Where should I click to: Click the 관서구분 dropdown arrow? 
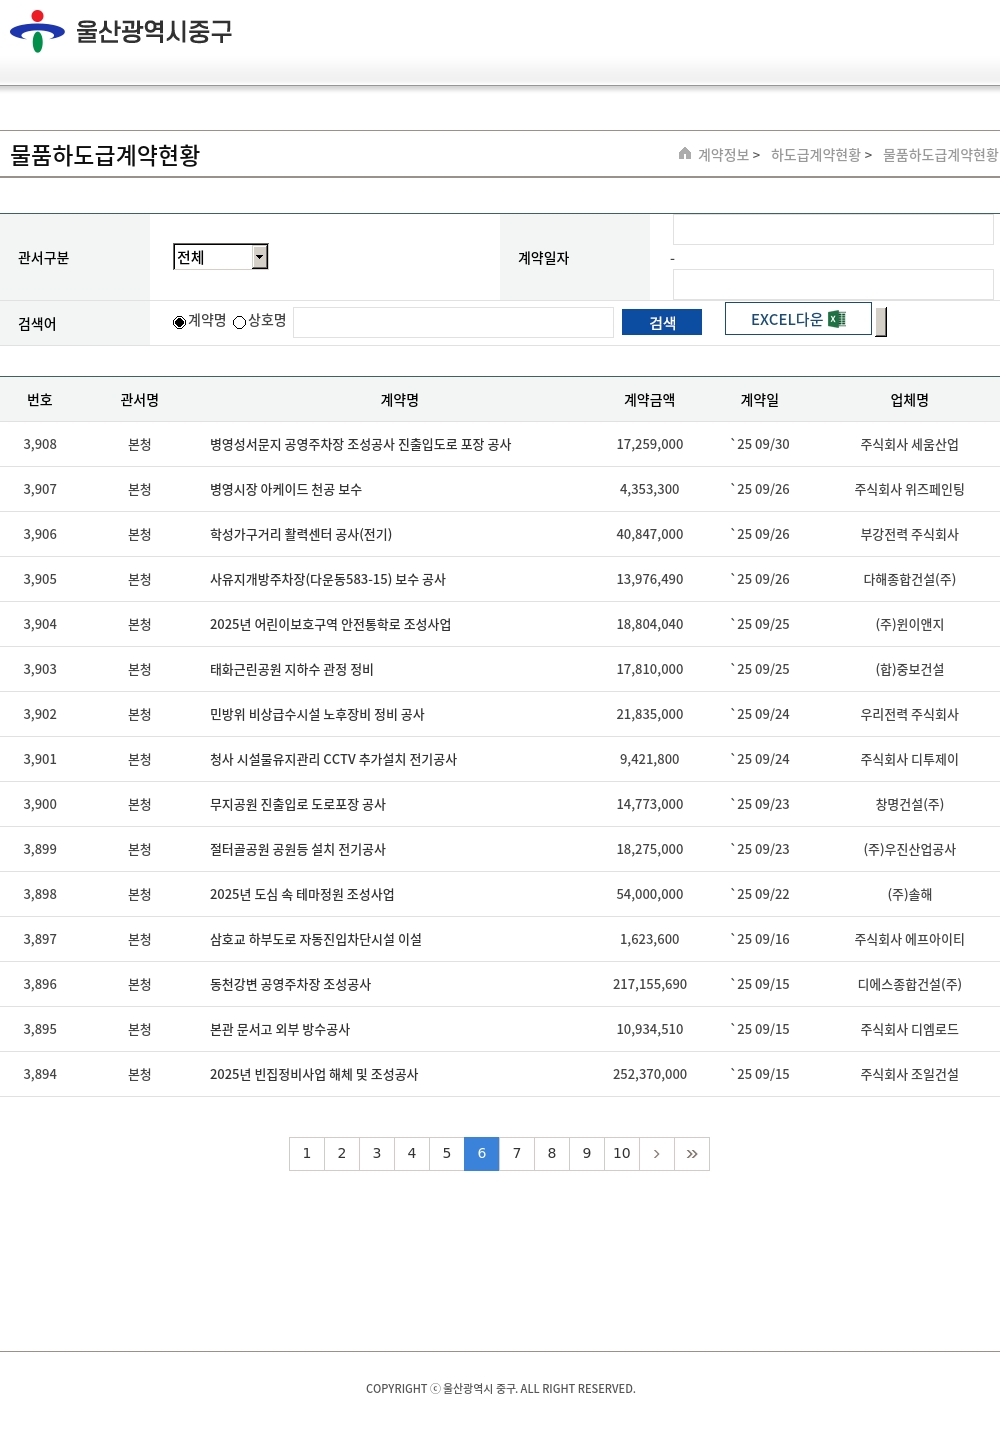click(260, 257)
